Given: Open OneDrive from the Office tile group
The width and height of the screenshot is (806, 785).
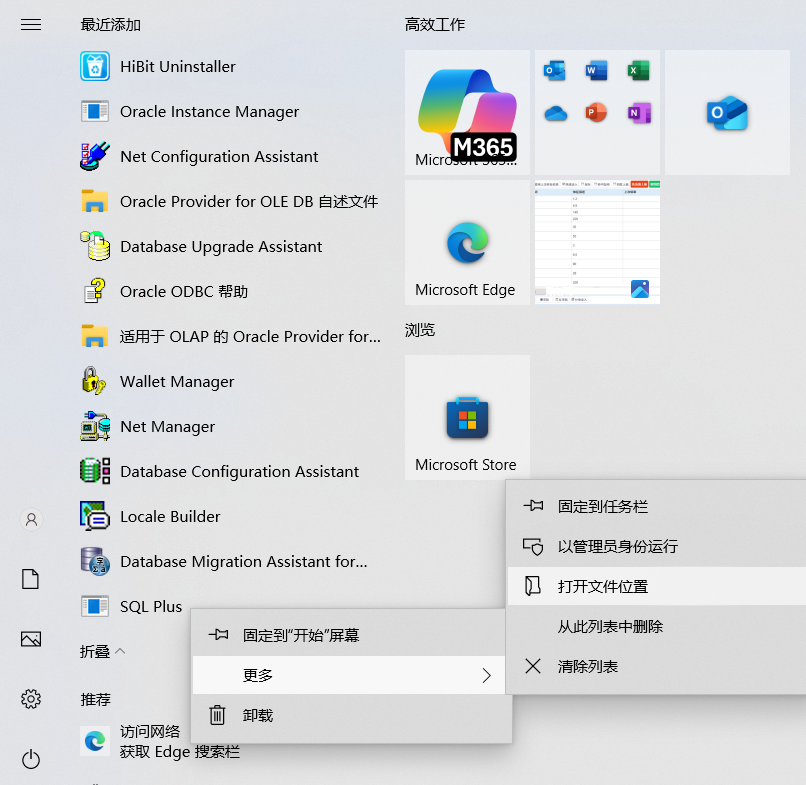Looking at the screenshot, I should (x=555, y=113).
